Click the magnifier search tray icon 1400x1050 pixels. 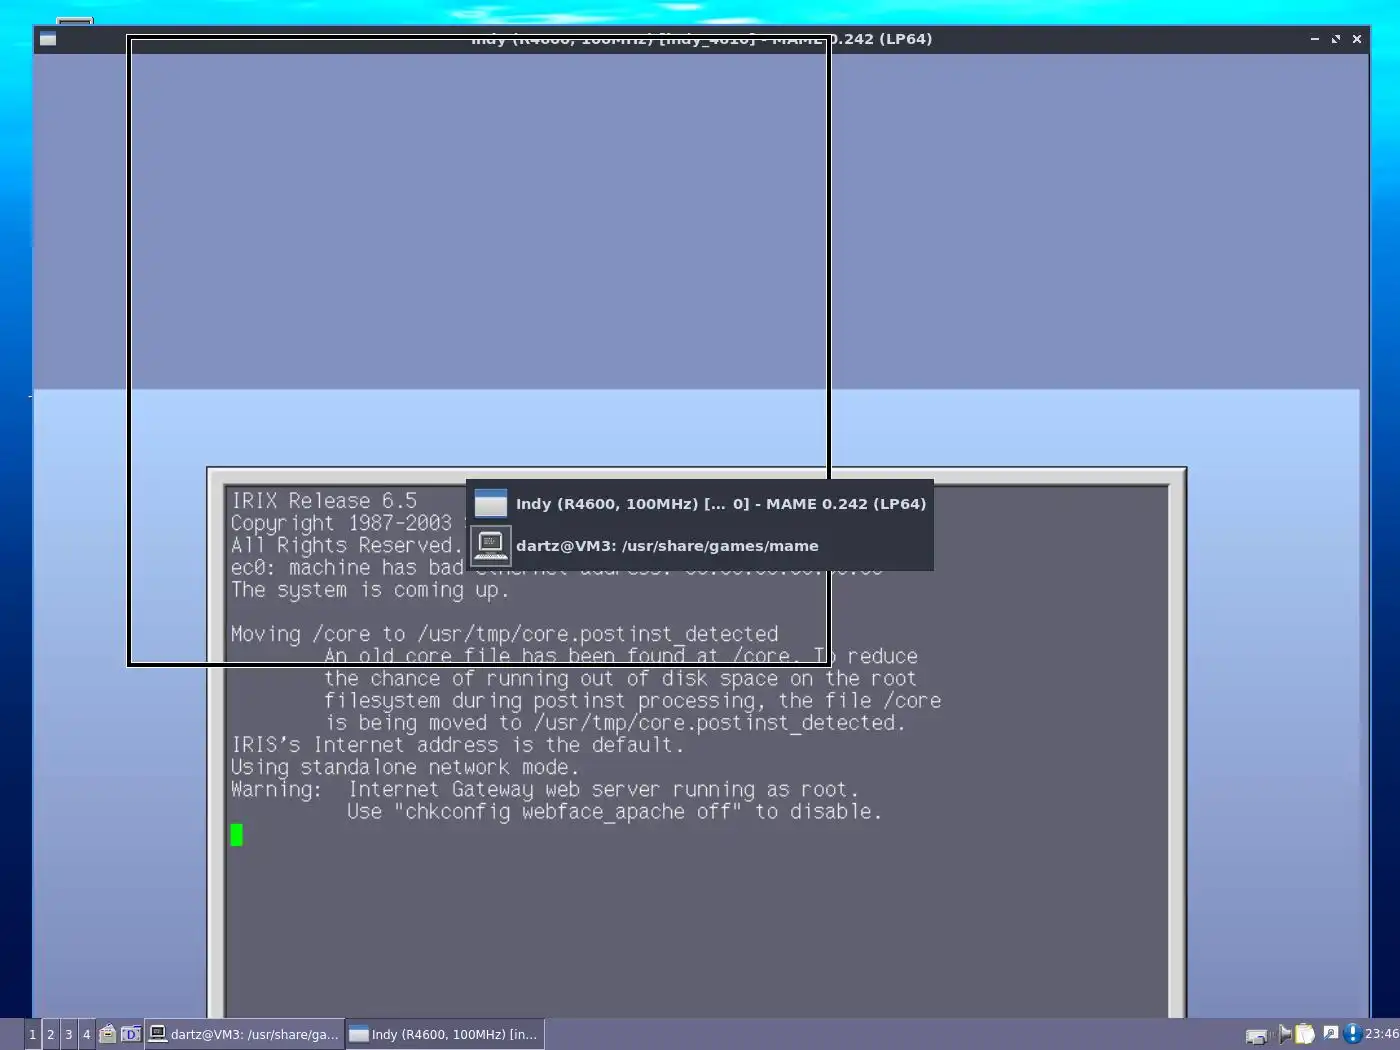tap(1330, 1033)
